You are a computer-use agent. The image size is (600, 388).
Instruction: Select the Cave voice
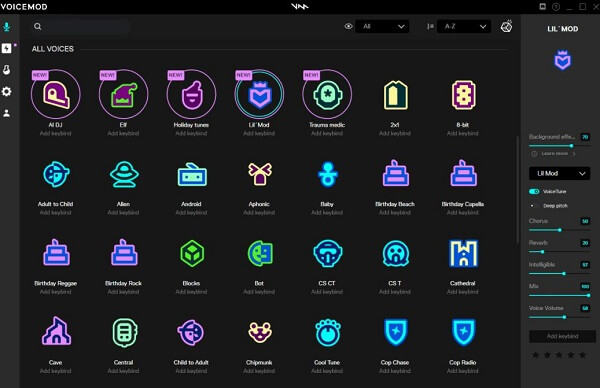pos(56,331)
